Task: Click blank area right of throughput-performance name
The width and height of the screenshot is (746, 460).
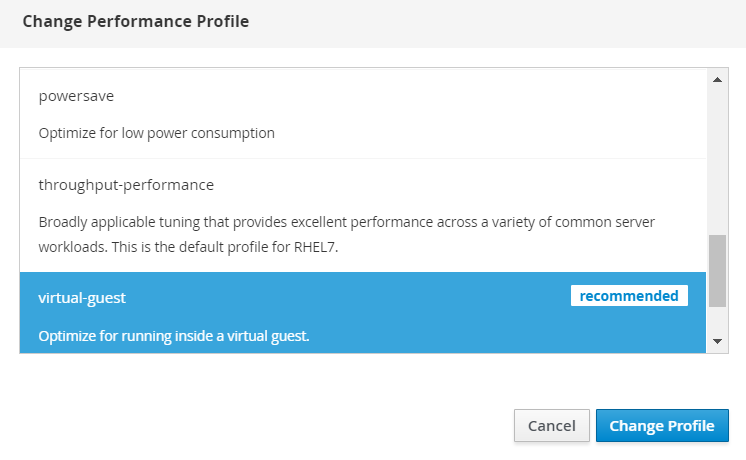Action: tap(450, 185)
